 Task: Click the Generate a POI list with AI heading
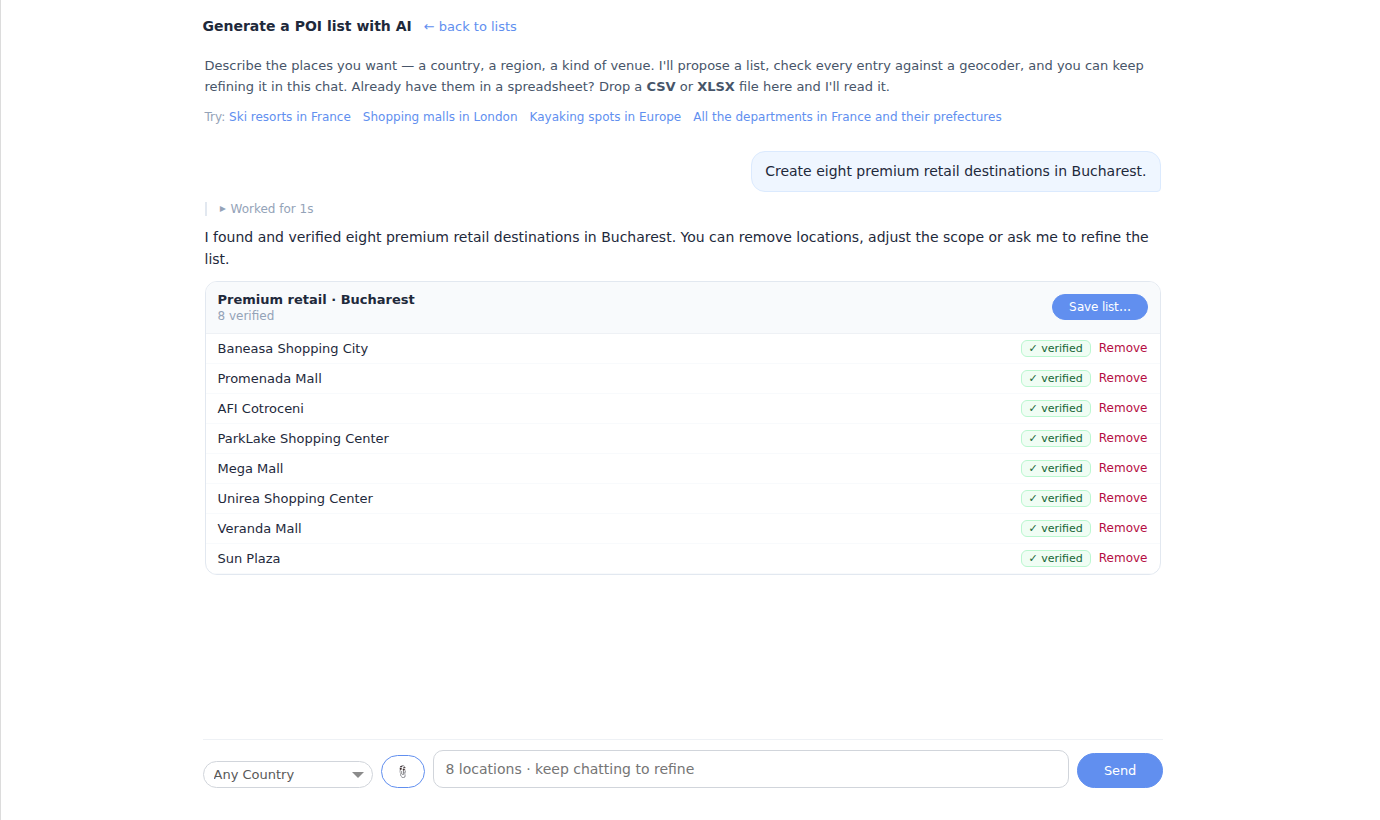(307, 26)
